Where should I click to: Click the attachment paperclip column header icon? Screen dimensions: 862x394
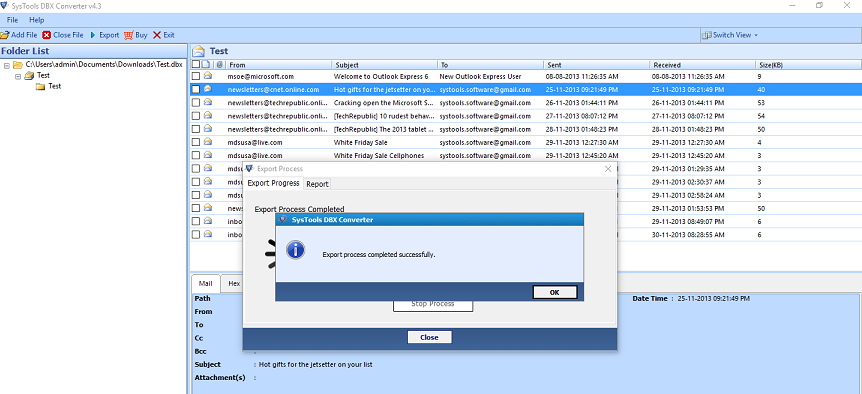pyautogui.click(x=220, y=64)
